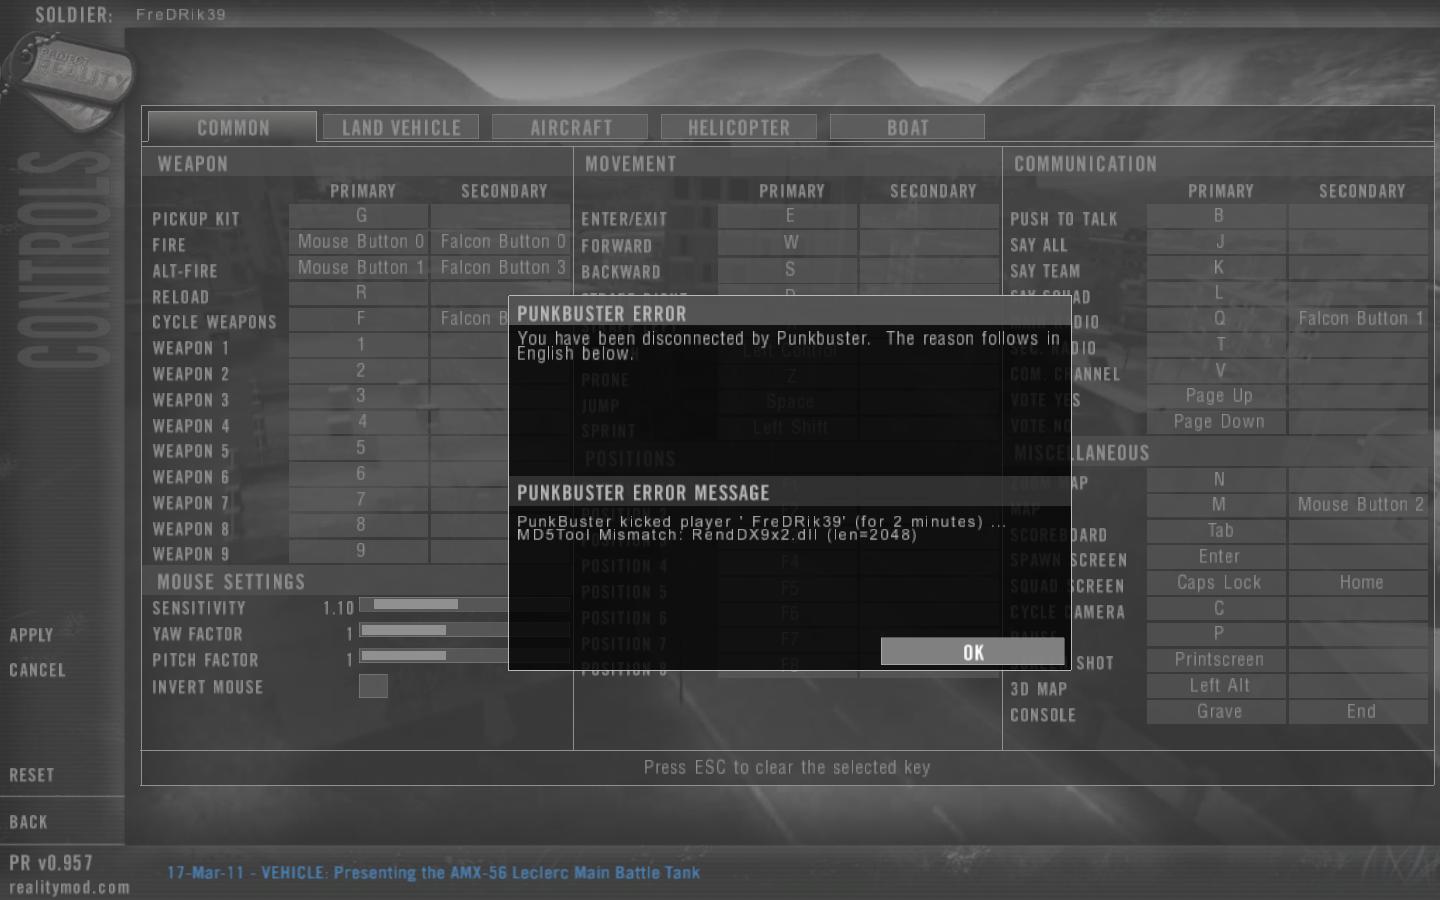This screenshot has width=1440, height=900.
Task: Select Alt-Fire primary Mouse Button 1
Action: pyautogui.click(x=359, y=268)
